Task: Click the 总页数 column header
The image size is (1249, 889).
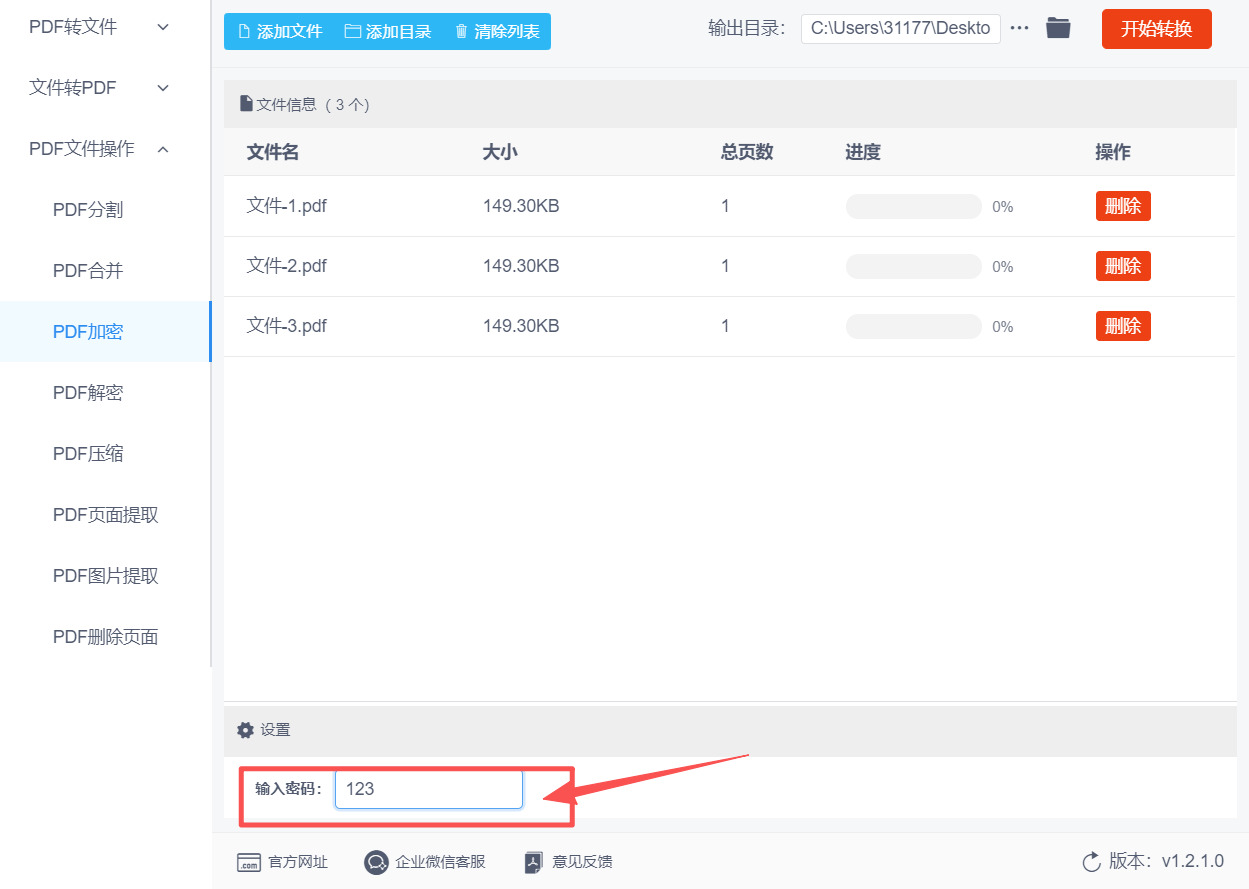Action: pyautogui.click(x=747, y=152)
